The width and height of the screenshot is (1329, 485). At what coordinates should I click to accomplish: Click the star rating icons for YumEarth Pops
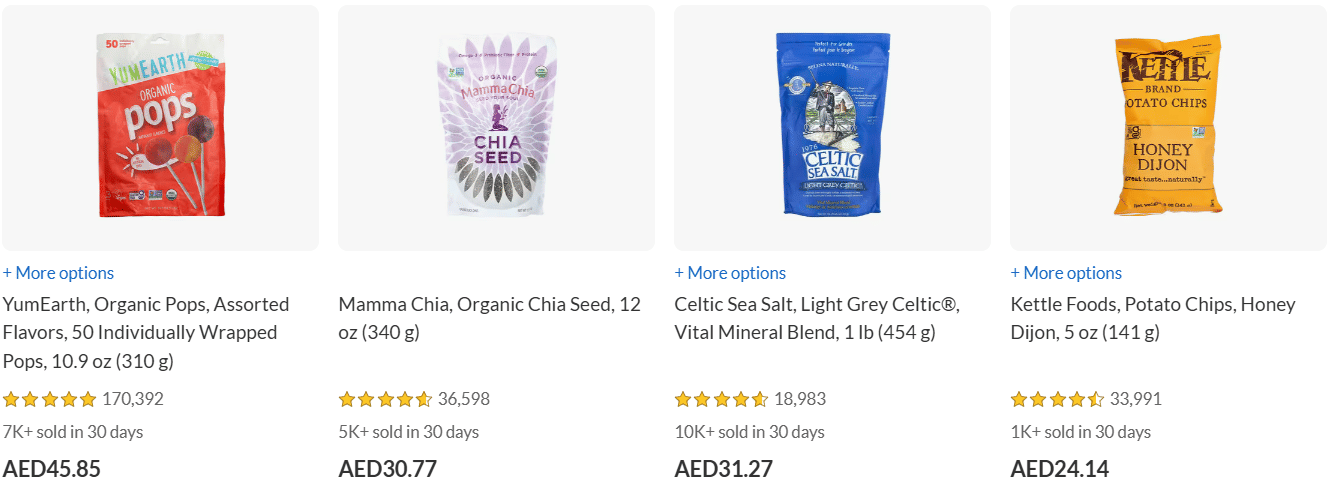(x=50, y=400)
